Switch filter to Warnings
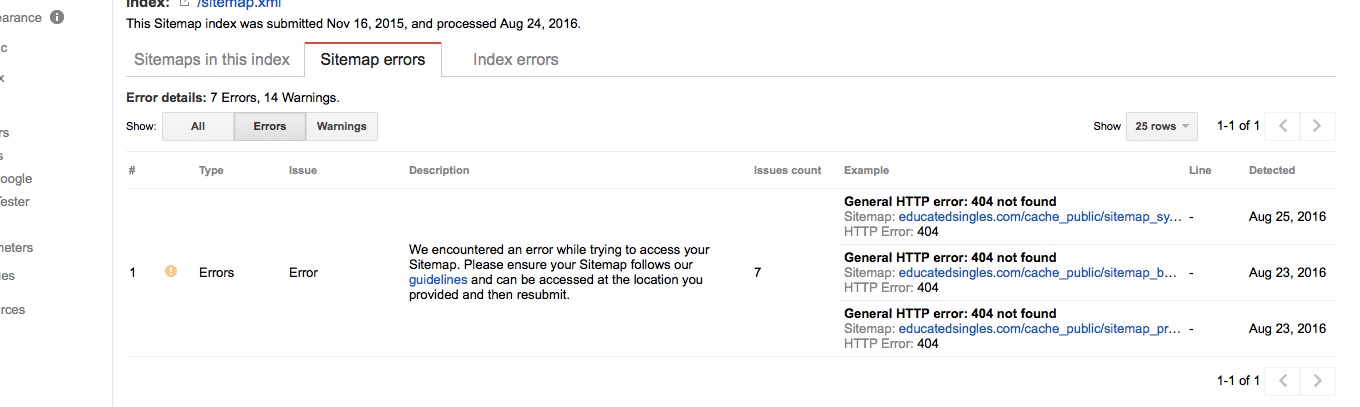This screenshot has width=1360, height=407. tap(341, 126)
